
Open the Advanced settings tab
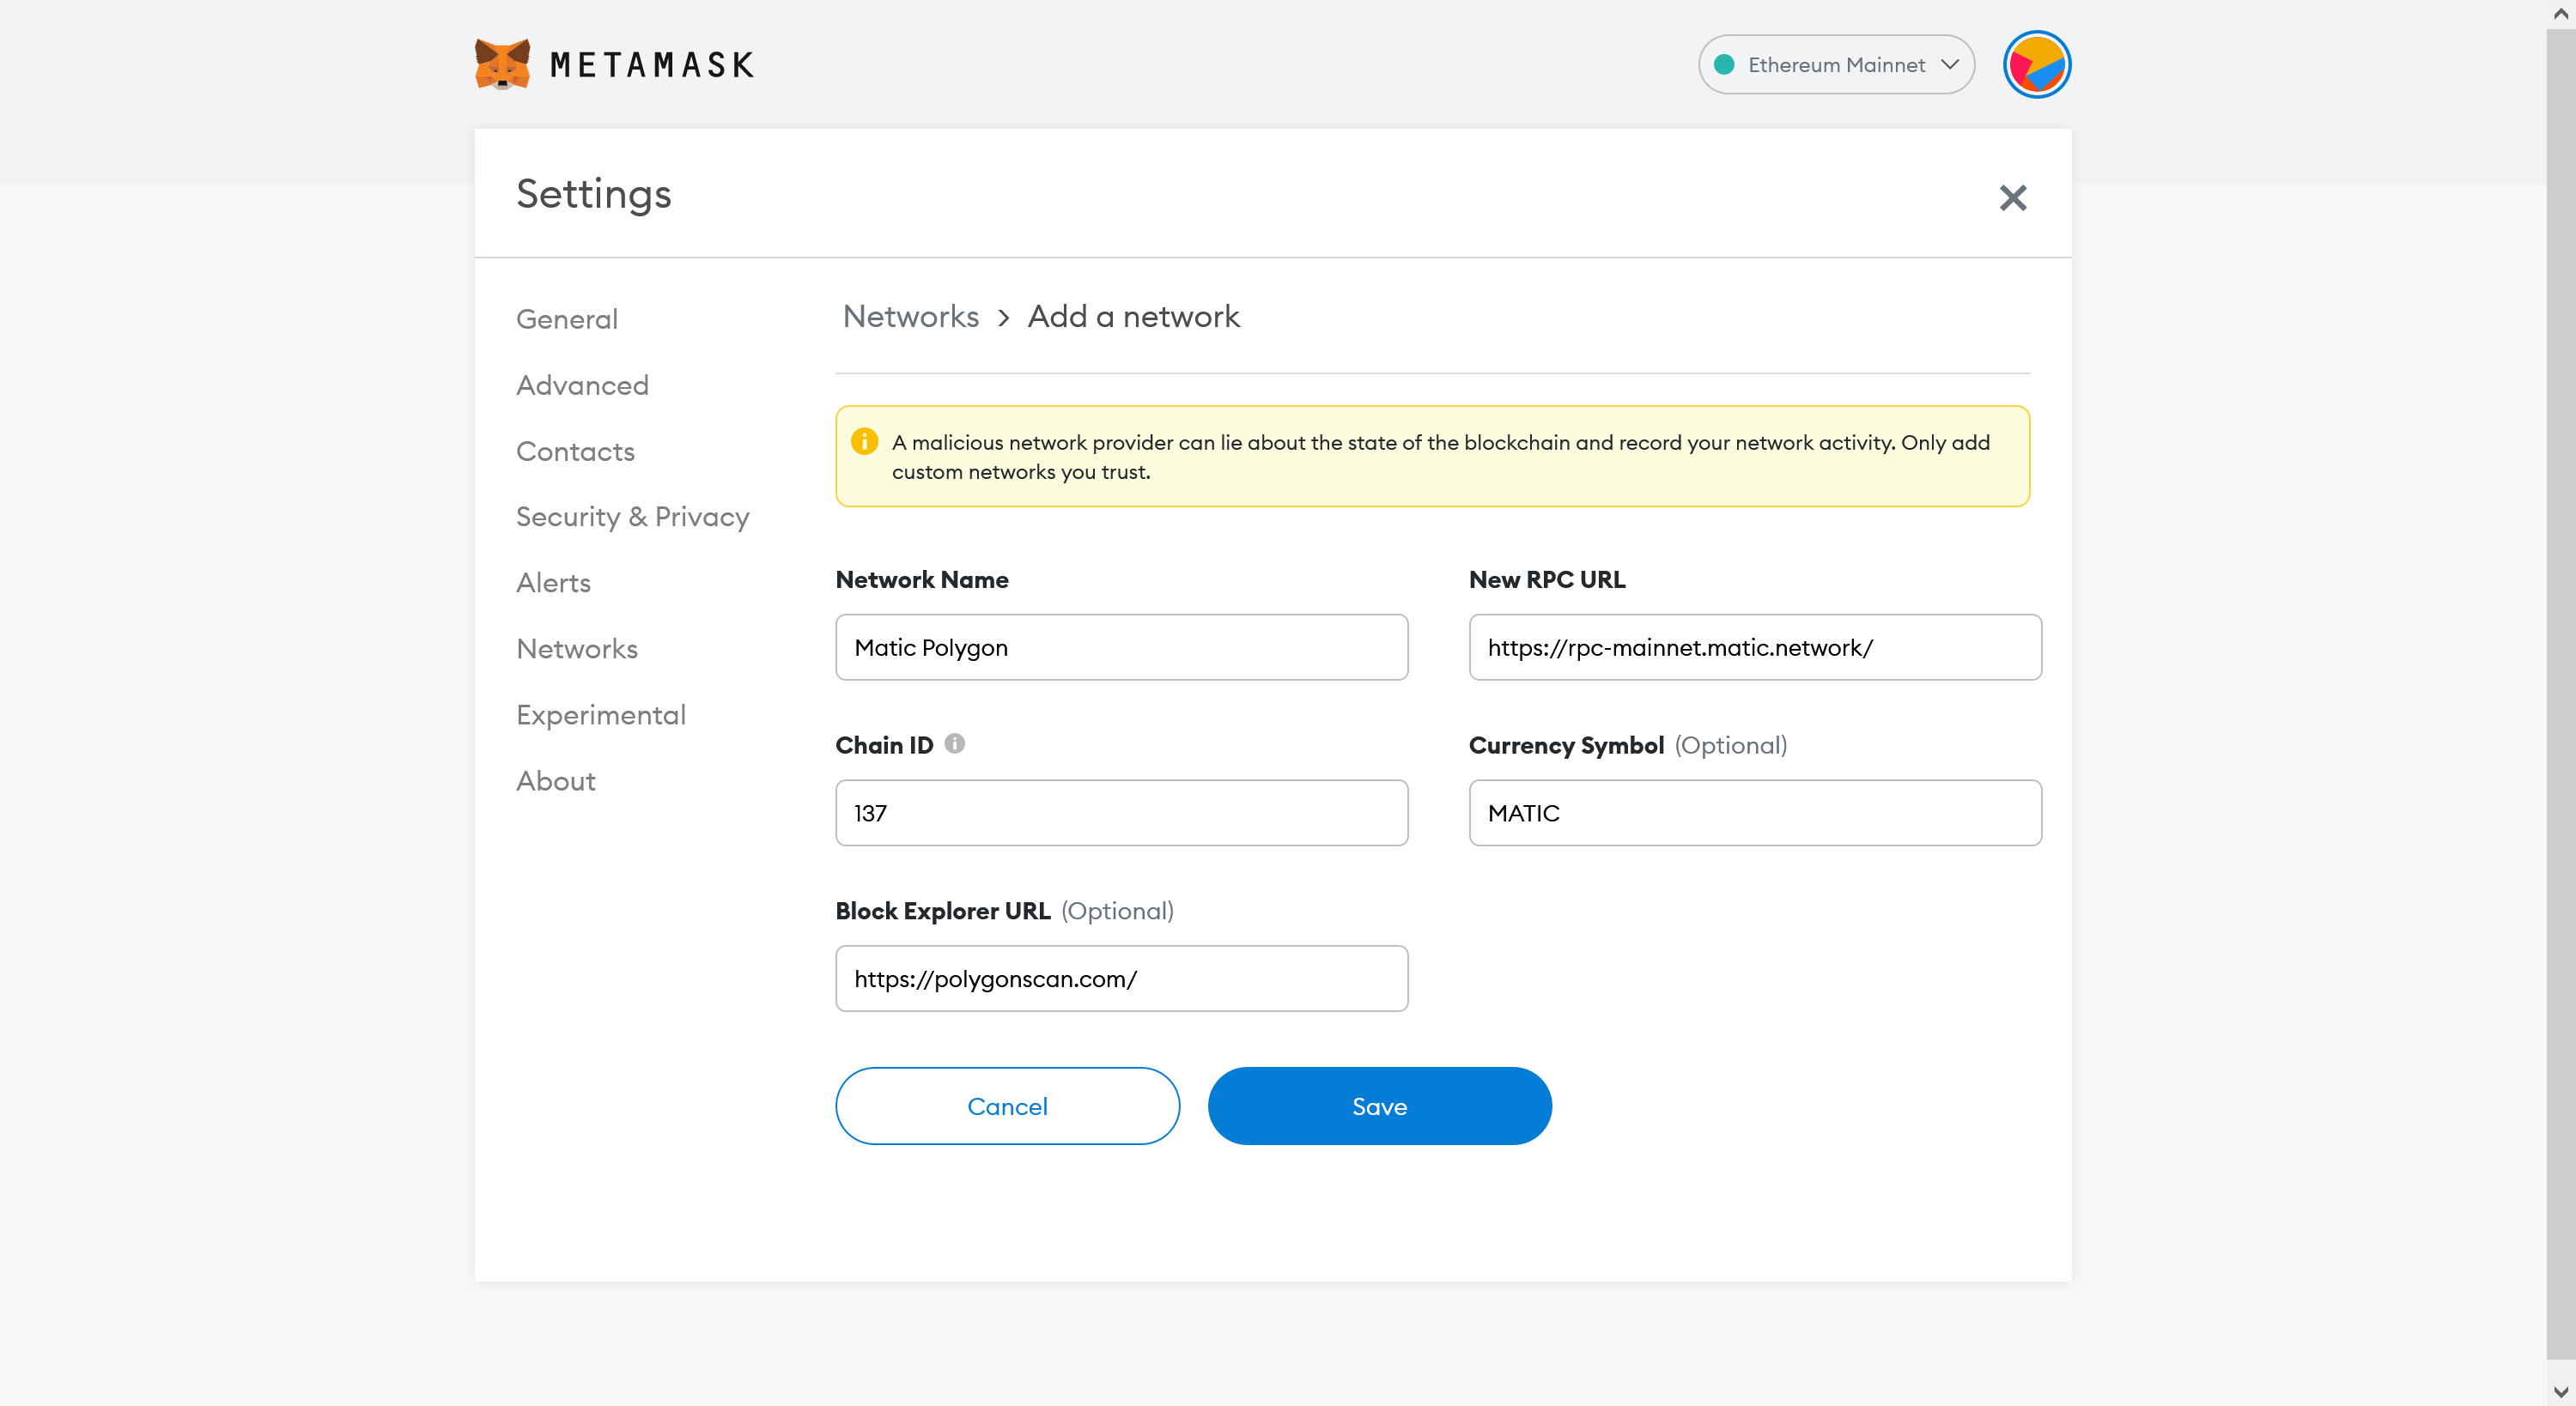(582, 385)
